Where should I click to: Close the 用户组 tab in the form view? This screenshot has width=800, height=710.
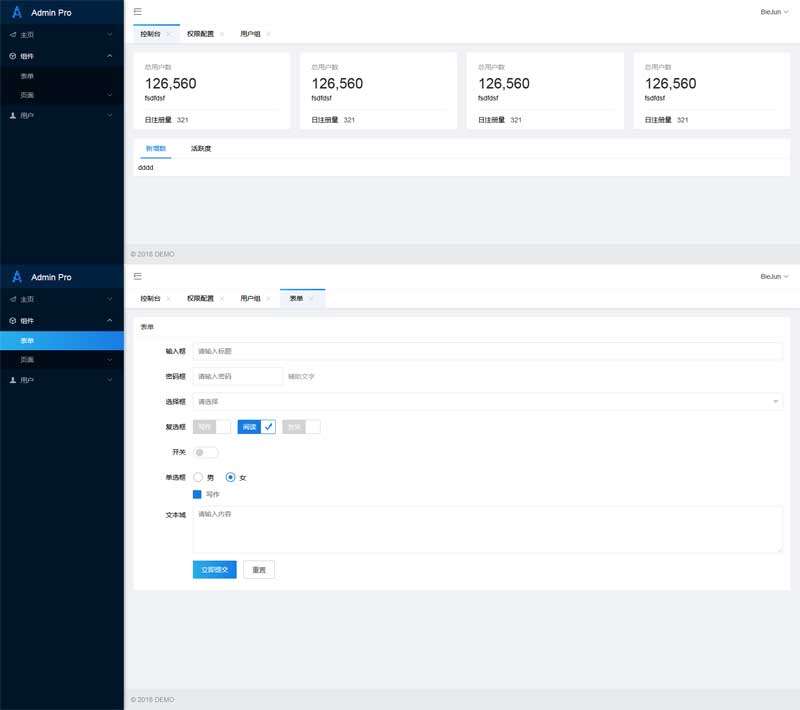click(268, 299)
